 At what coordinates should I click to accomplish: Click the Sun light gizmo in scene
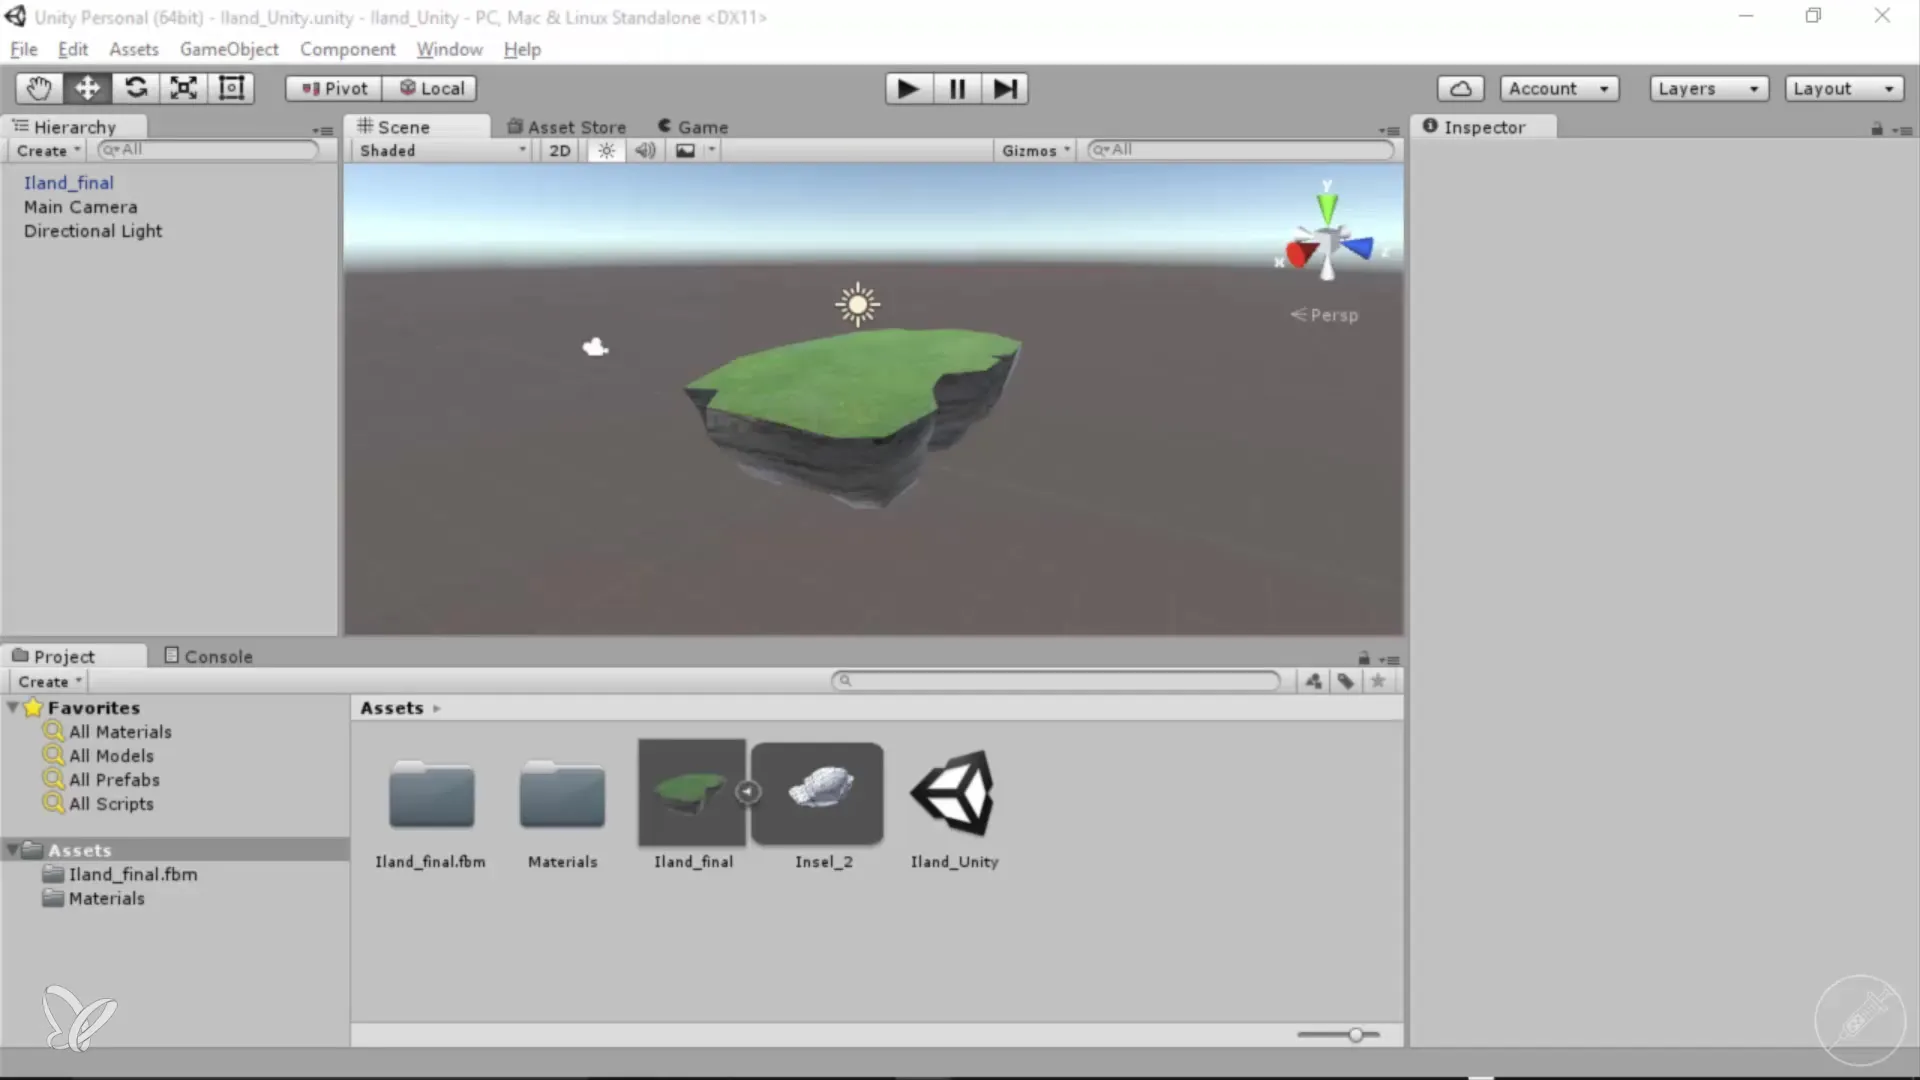[857, 305]
